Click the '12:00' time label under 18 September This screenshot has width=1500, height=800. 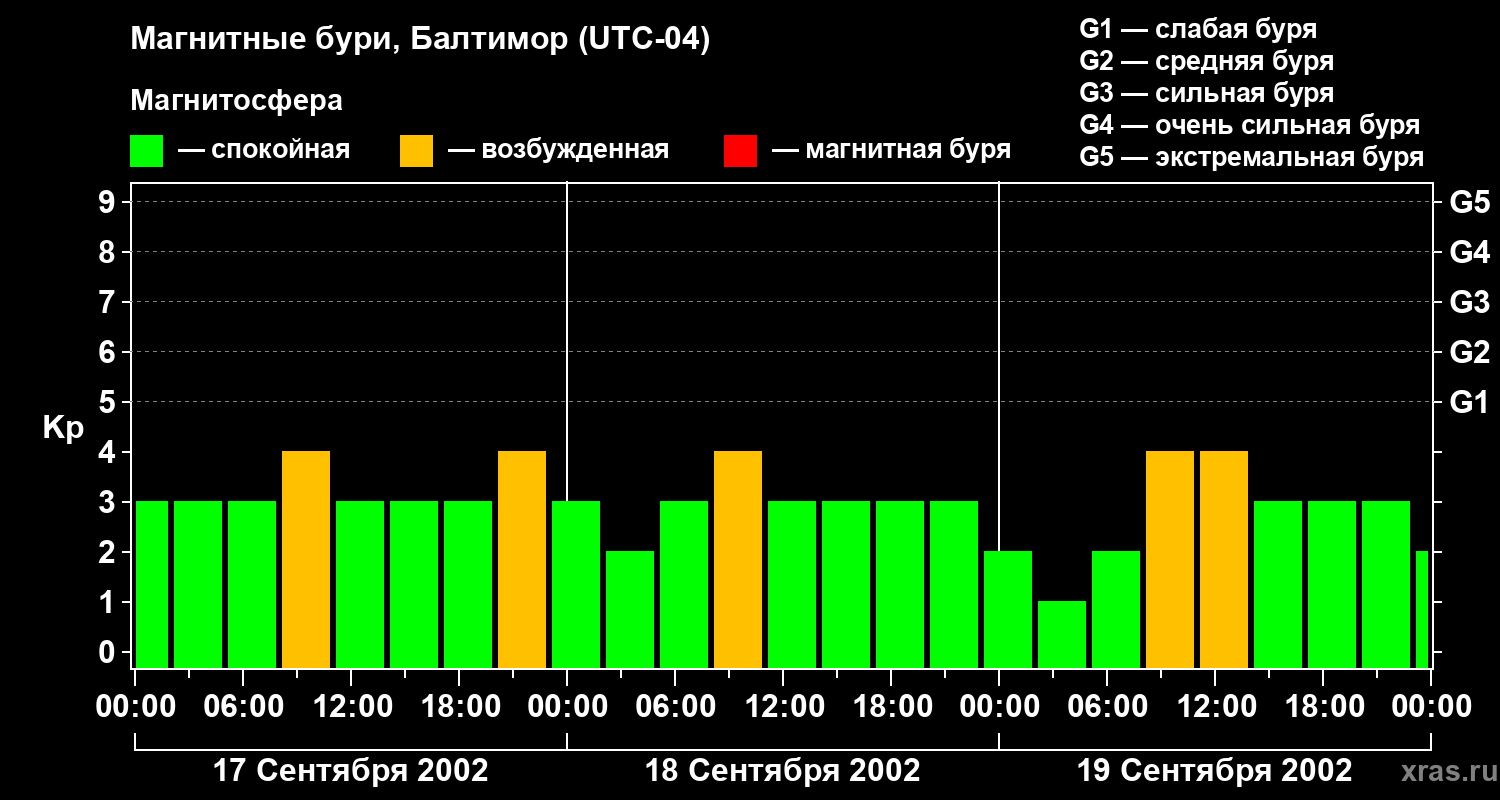[x=783, y=707]
